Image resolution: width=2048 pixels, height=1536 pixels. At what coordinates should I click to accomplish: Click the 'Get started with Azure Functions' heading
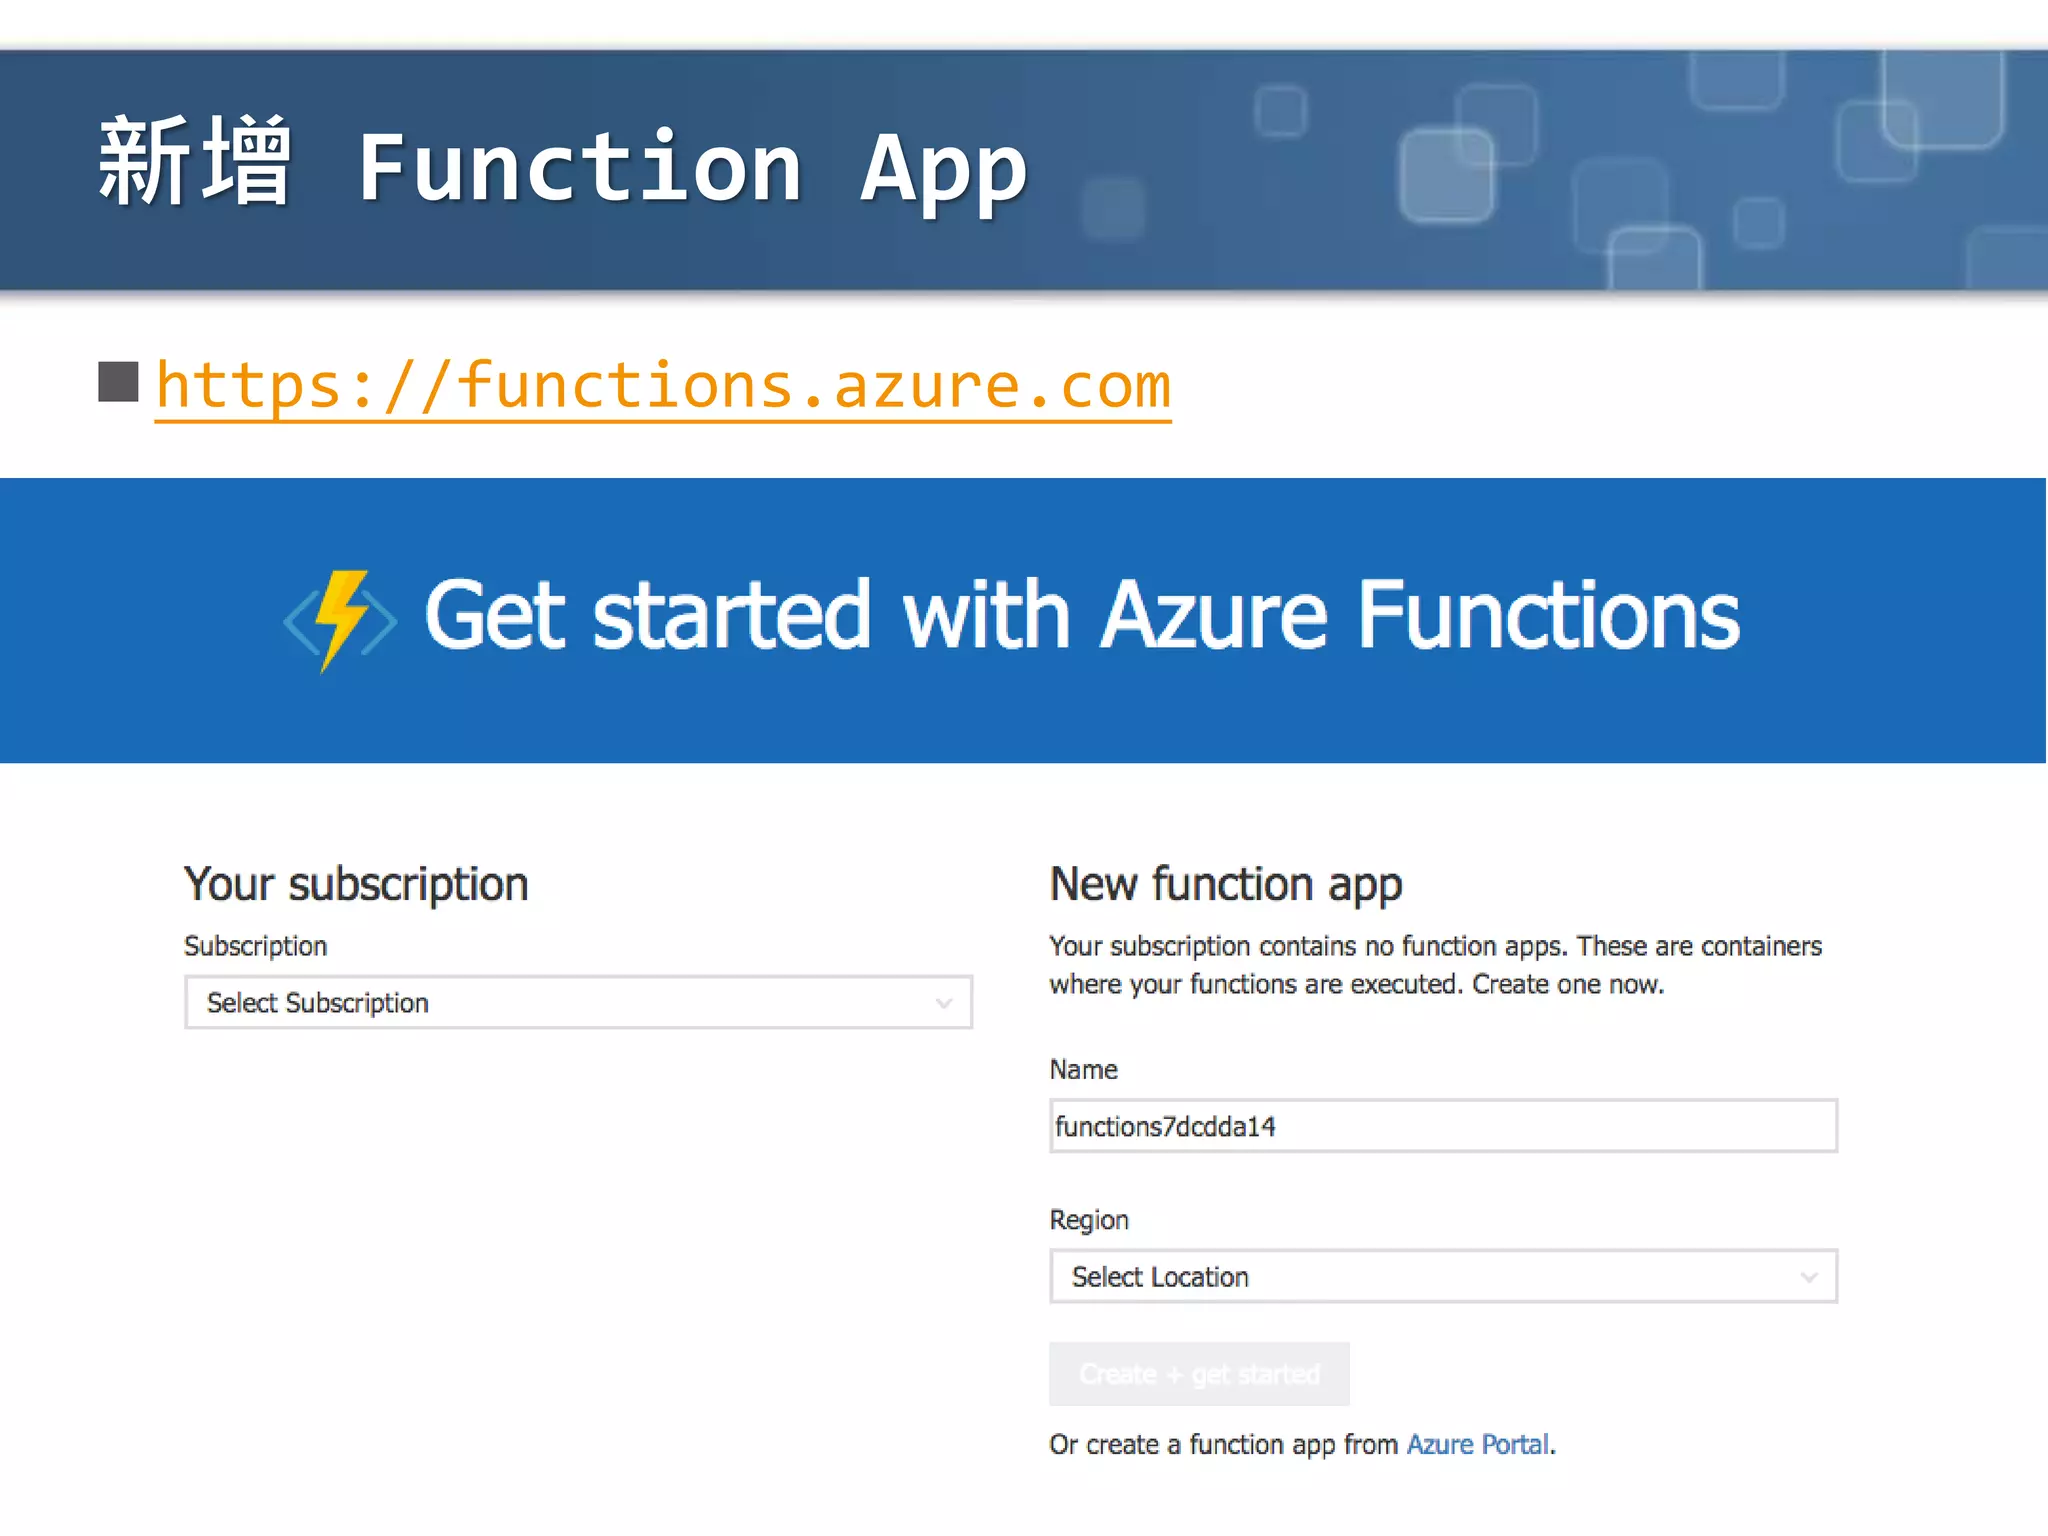[1082, 615]
